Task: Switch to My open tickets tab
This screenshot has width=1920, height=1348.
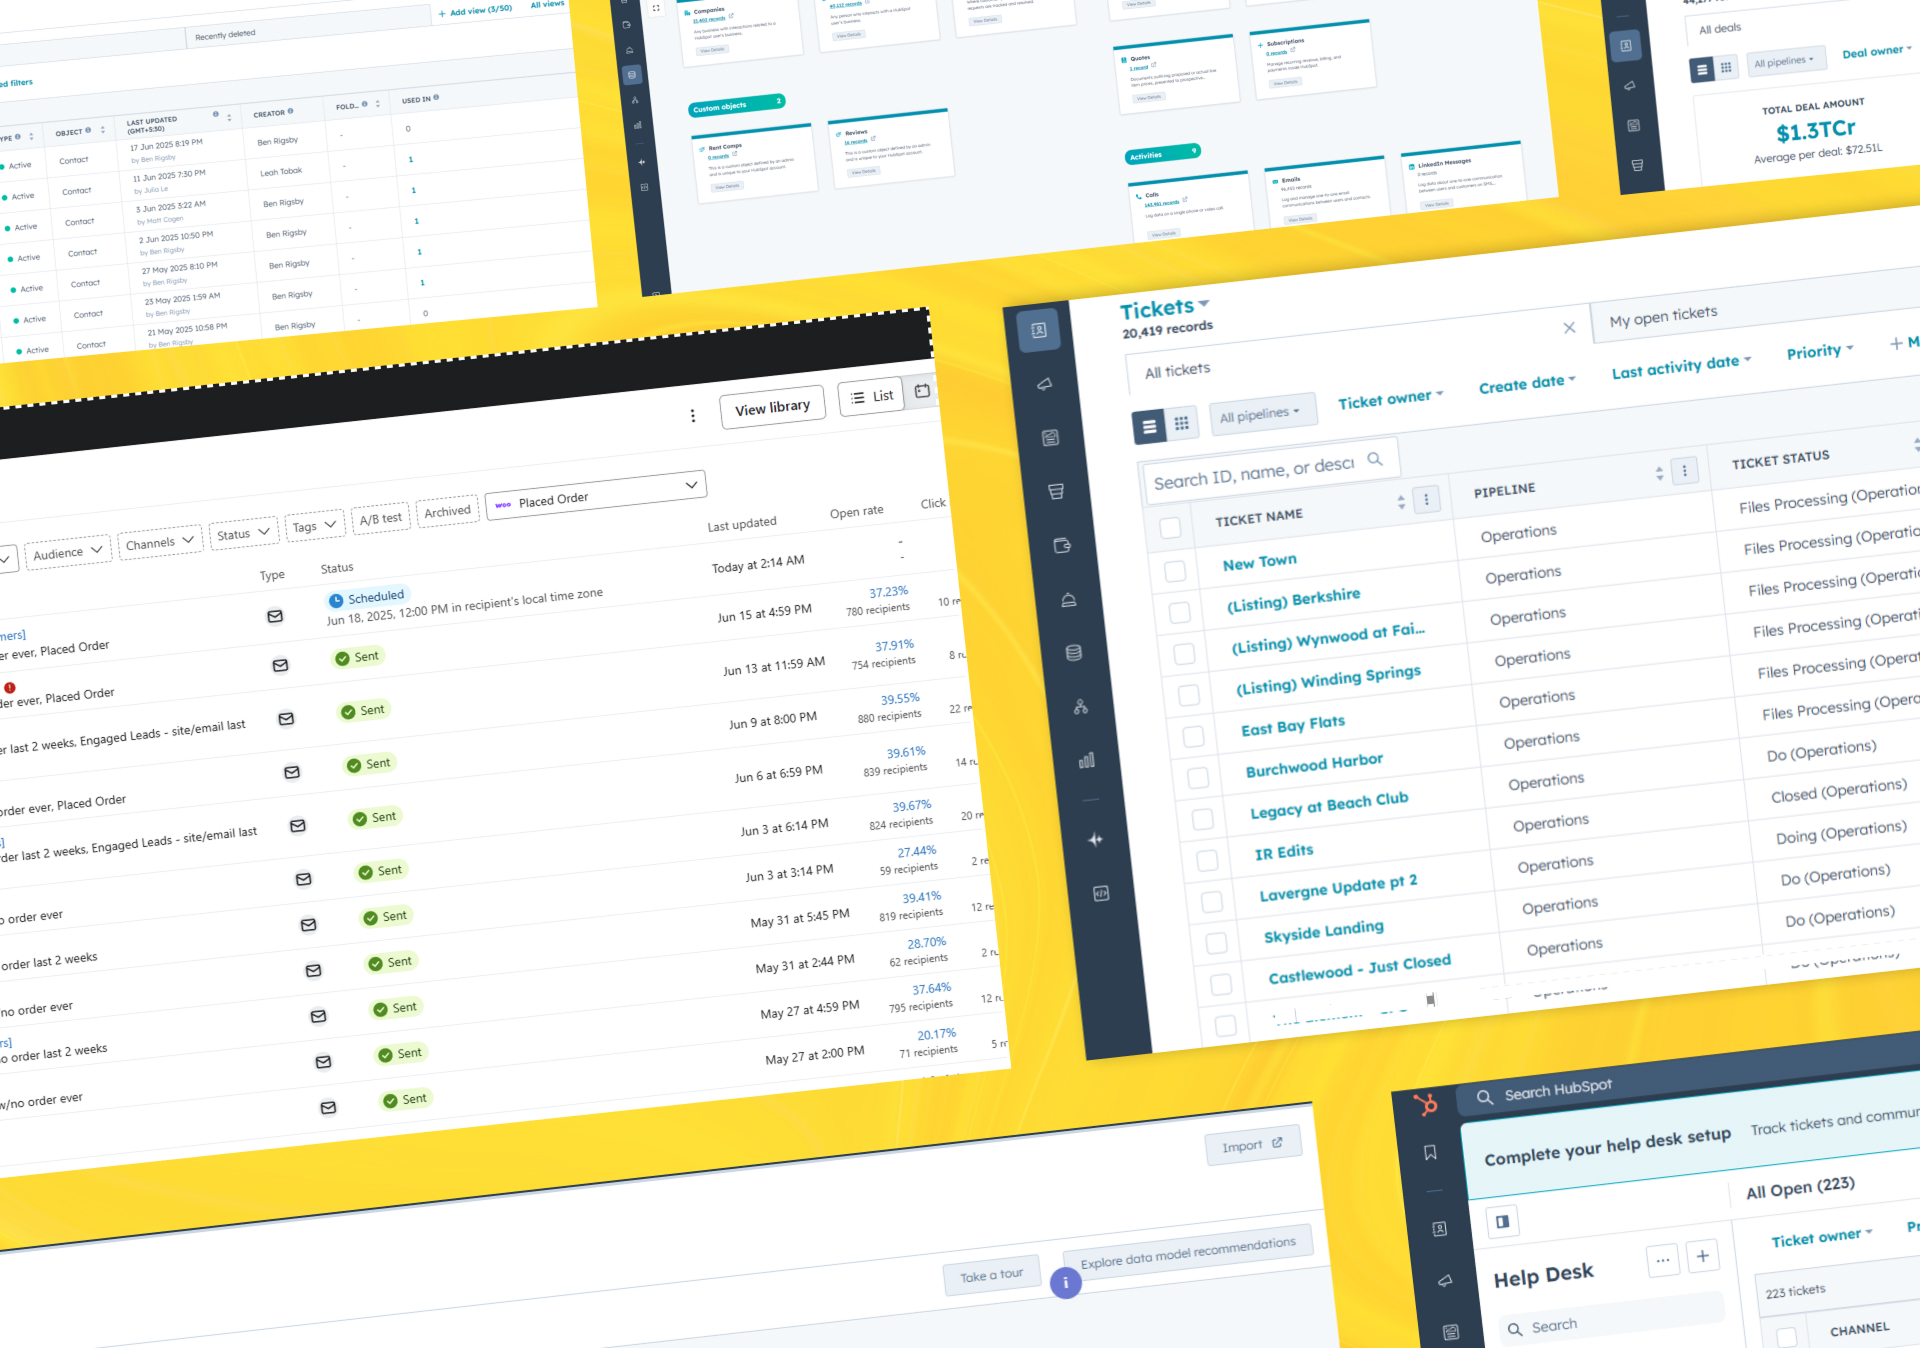Action: (1663, 316)
